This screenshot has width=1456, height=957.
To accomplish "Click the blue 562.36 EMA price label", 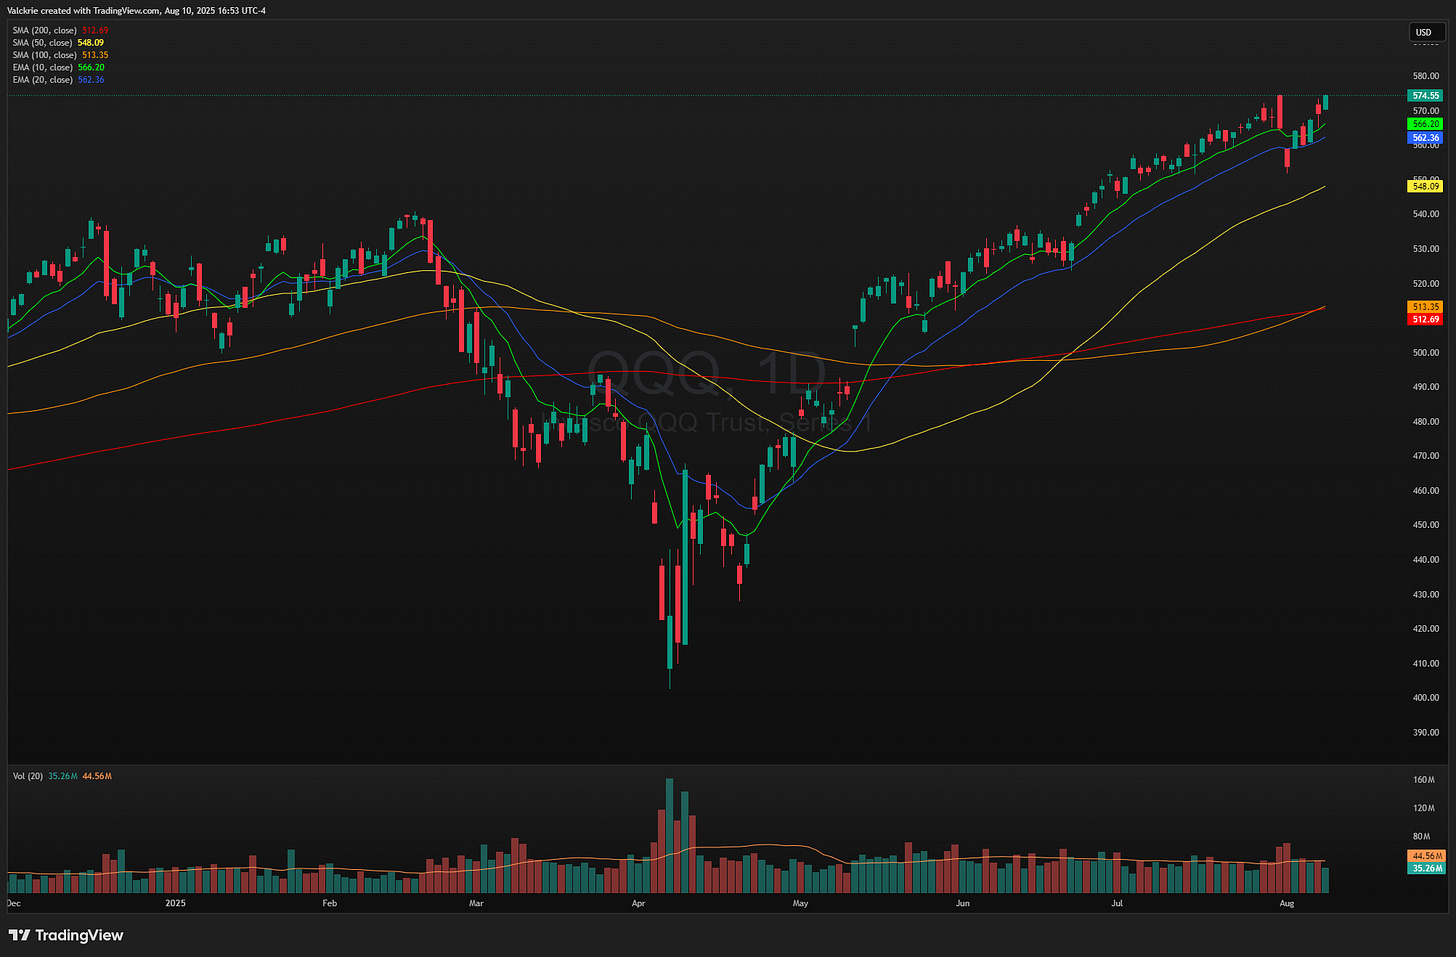I will (1426, 138).
